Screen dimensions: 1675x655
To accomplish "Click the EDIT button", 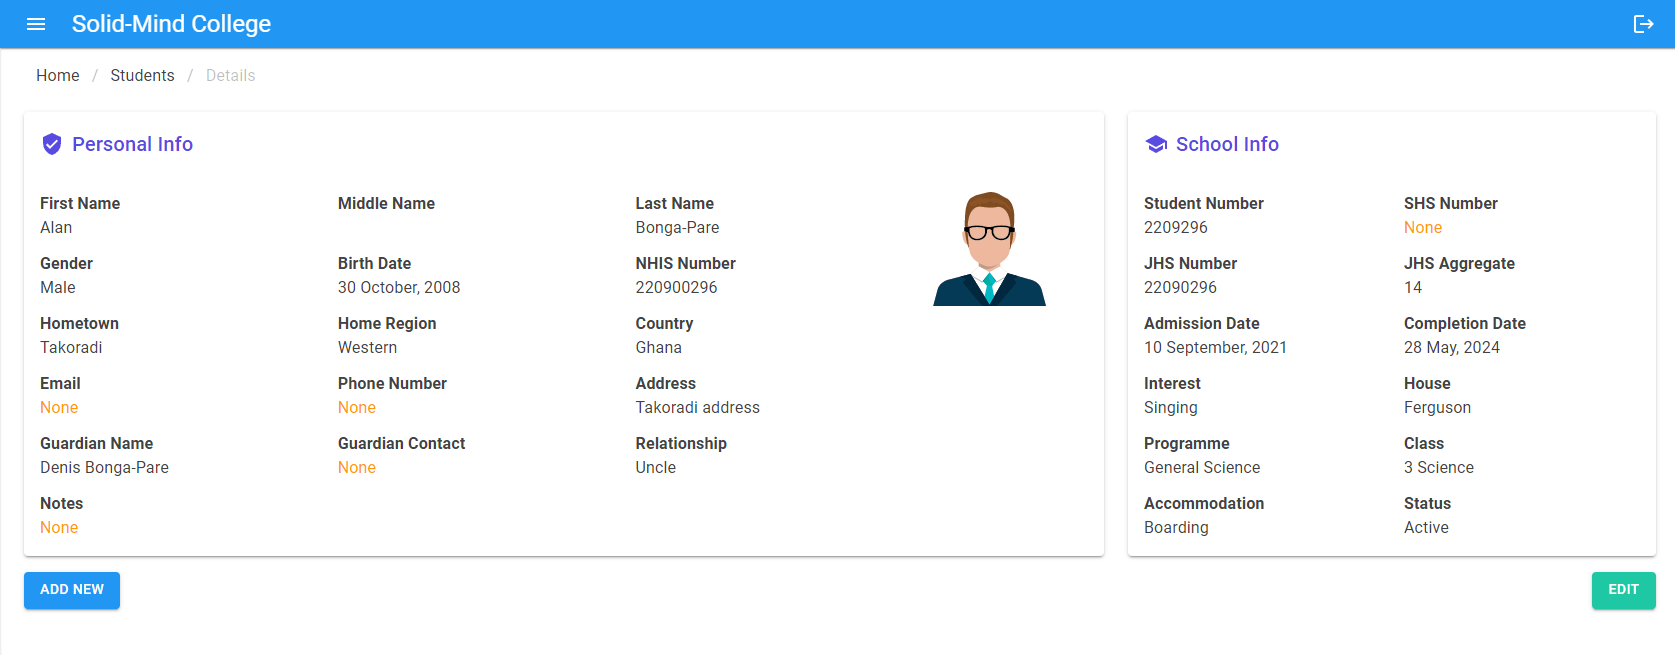I will (1623, 590).
